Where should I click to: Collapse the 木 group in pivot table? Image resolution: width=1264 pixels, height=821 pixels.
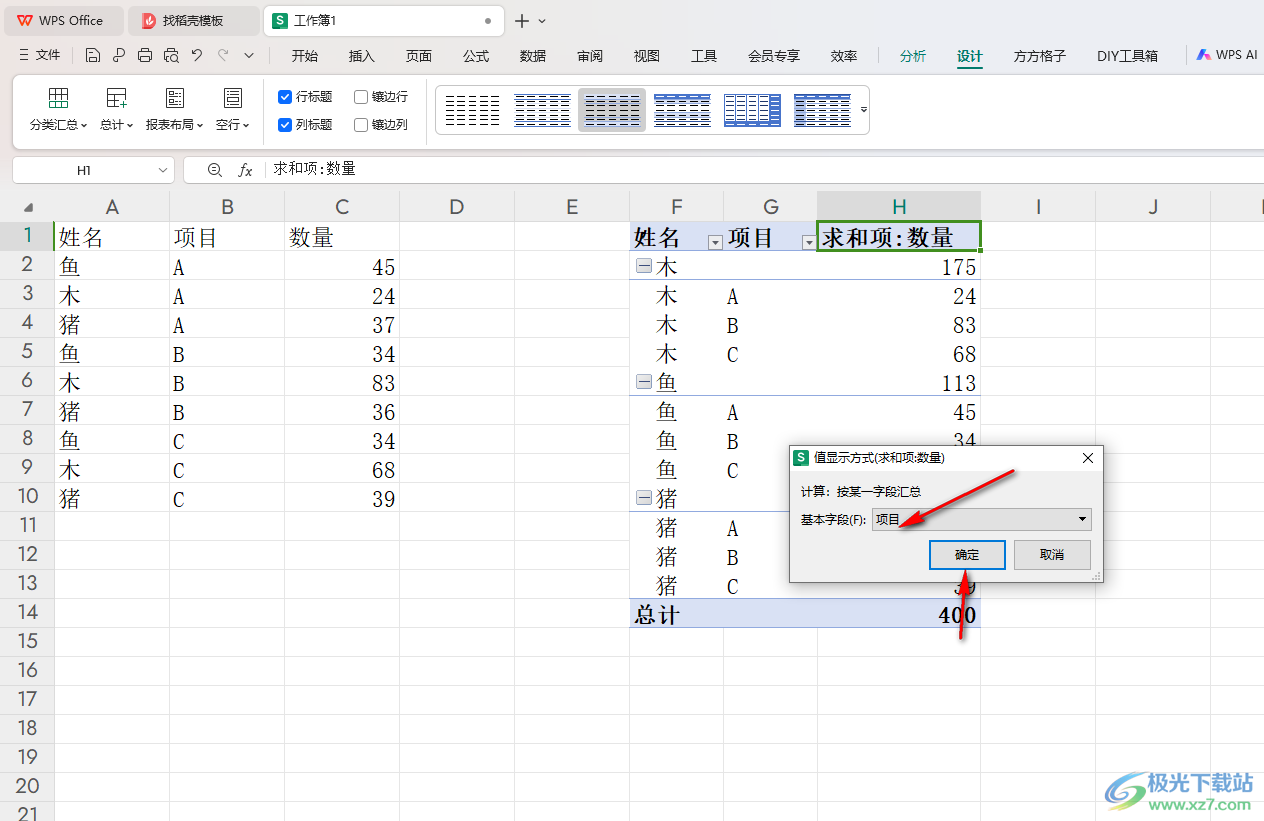644,267
